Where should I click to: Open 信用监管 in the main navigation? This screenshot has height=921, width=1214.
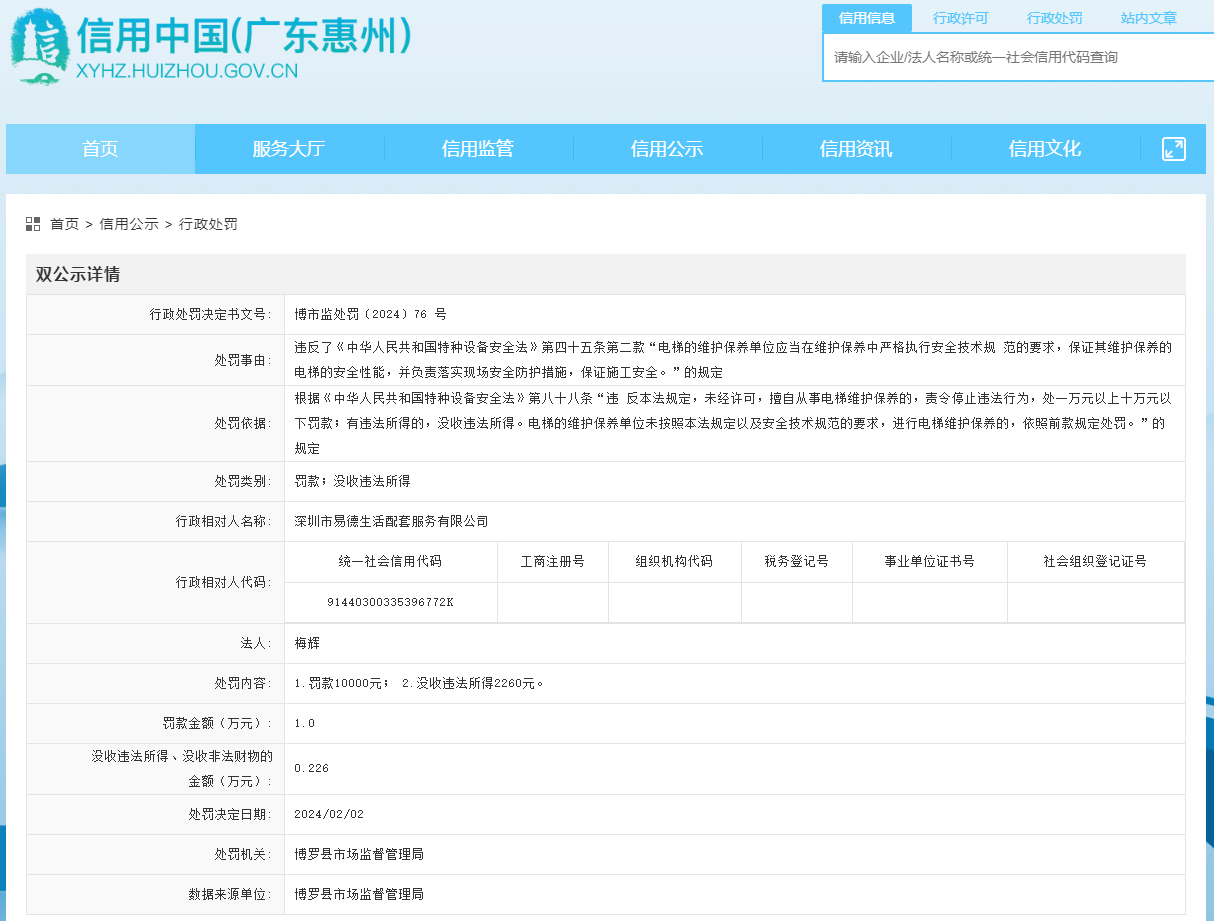pyautogui.click(x=478, y=149)
